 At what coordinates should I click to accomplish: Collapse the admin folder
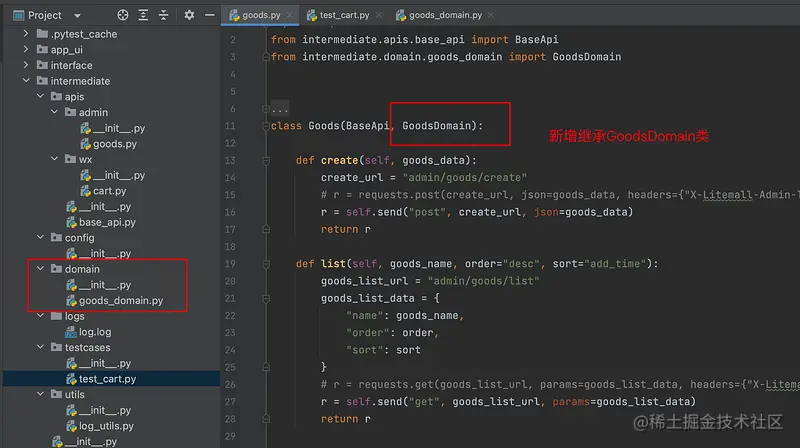pyautogui.click(x=55, y=112)
